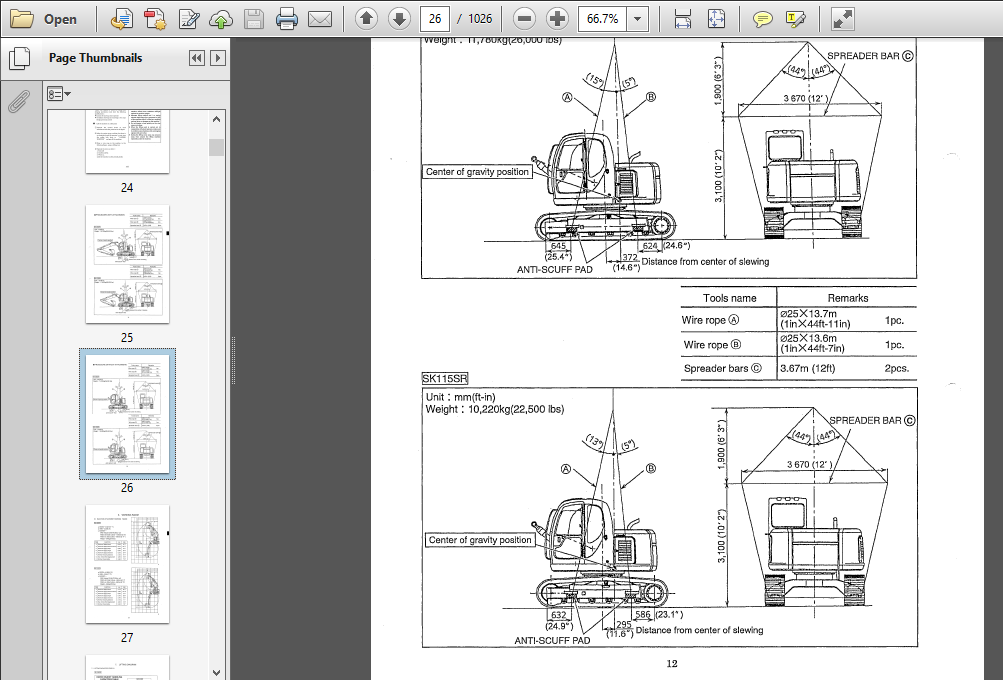Zoom in with the plus button

tap(557, 19)
